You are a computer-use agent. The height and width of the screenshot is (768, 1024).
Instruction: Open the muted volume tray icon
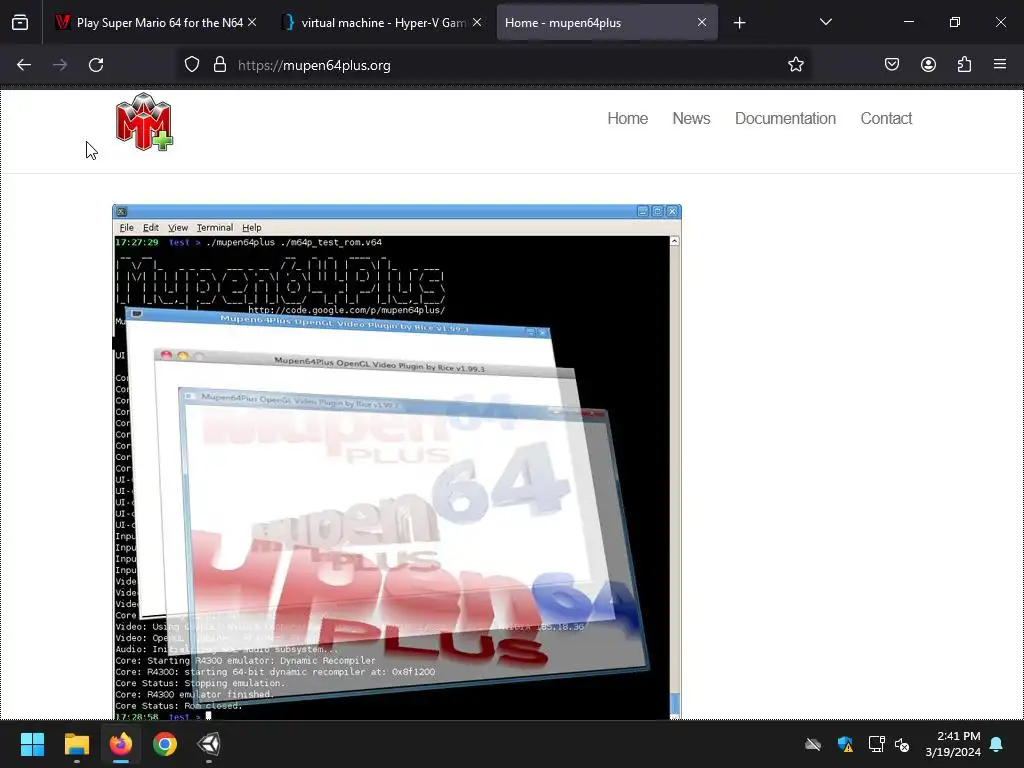pos(902,744)
